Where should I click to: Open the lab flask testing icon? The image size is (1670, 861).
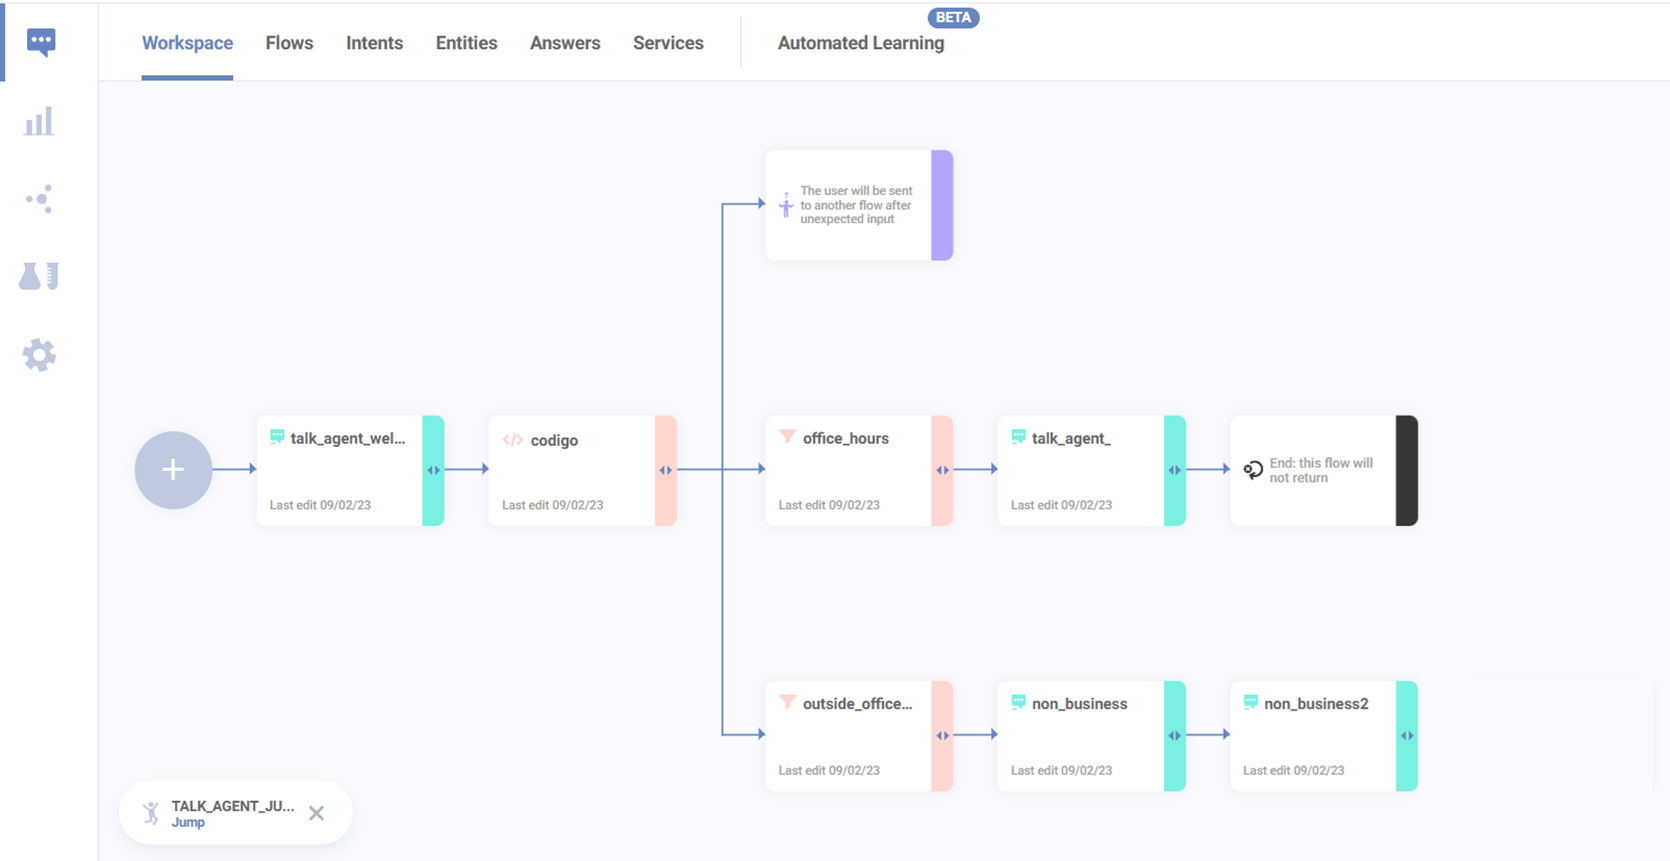pos(39,276)
